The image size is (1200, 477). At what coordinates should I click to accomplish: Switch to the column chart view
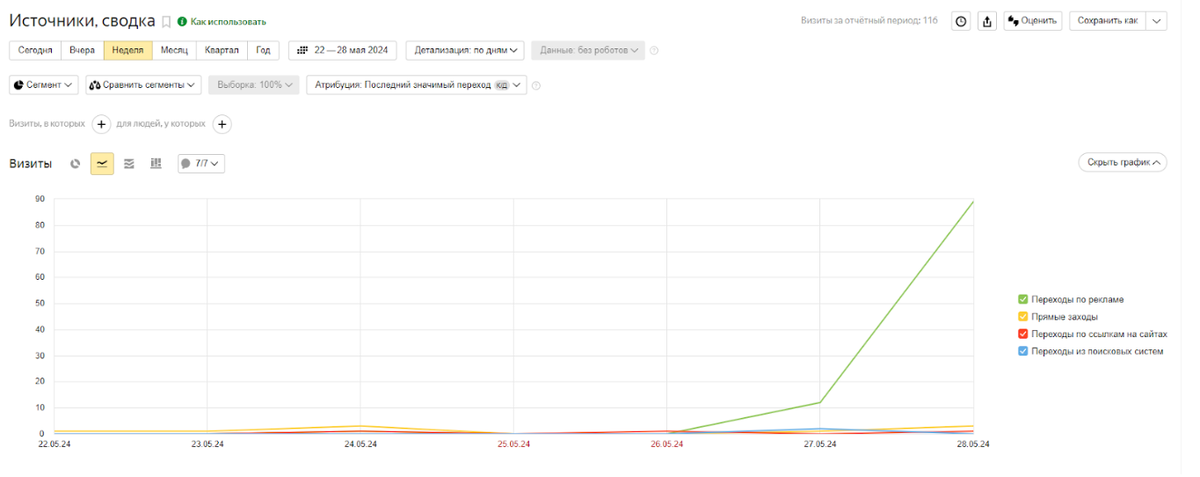tap(156, 163)
